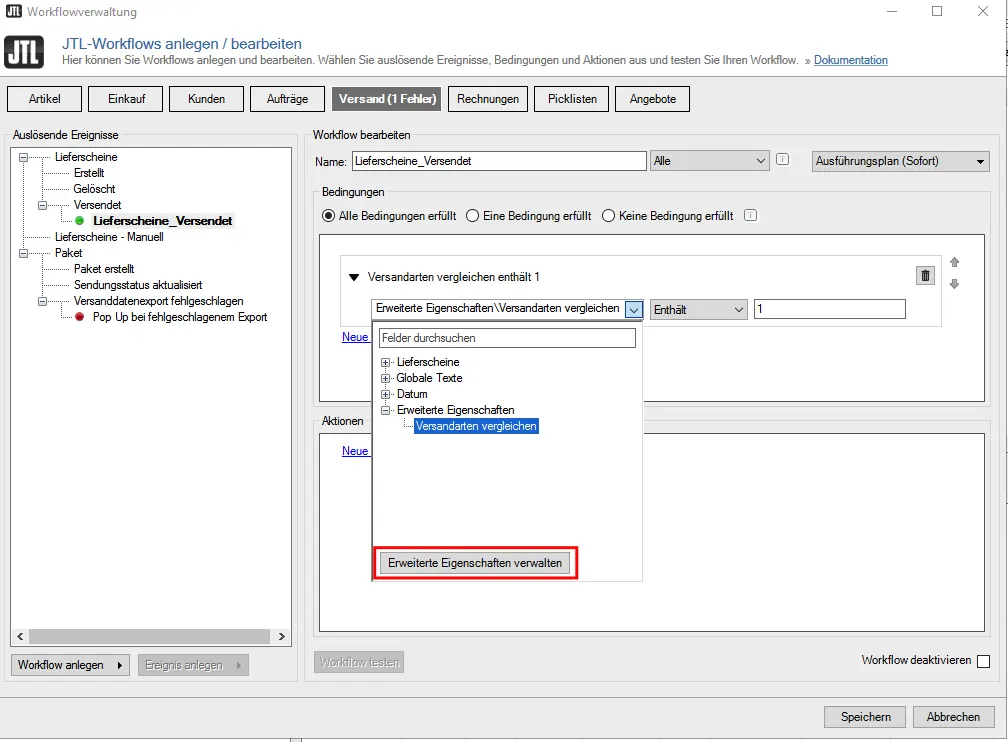The image size is (1008, 742).
Task: Switch to the Kunden tab
Action: pos(206,99)
